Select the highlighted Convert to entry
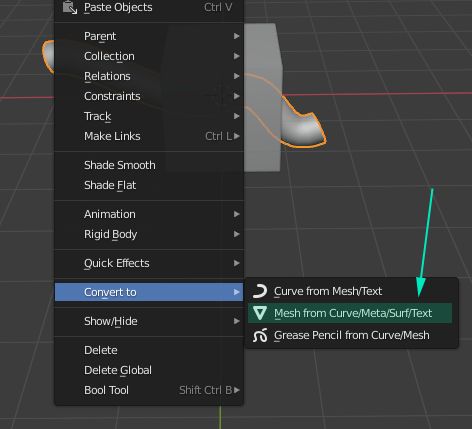This screenshot has width=472, height=429. point(149,292)
